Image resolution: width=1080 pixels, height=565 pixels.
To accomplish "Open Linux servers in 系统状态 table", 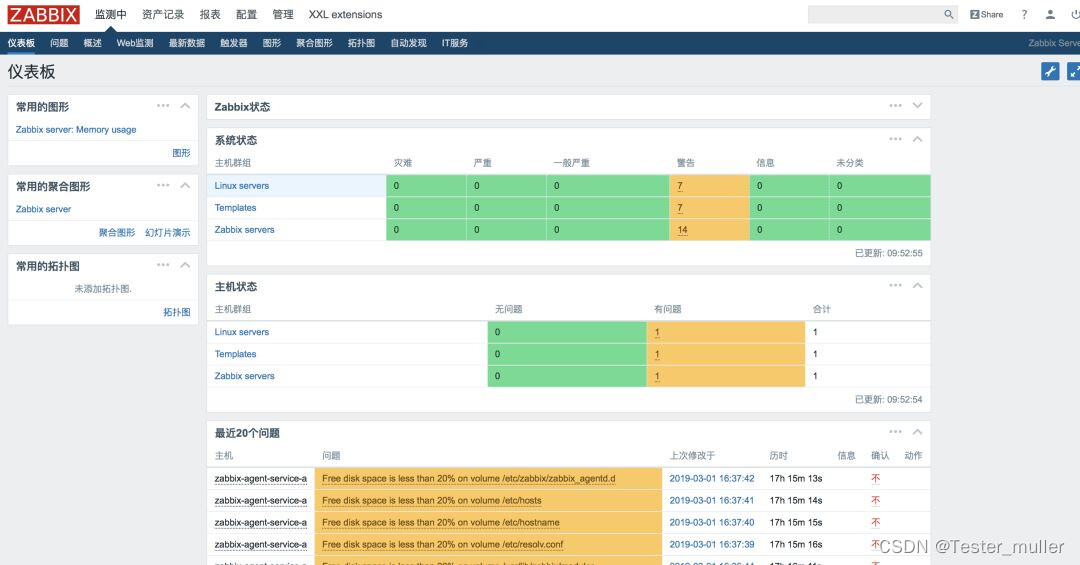I will (242, 185).
